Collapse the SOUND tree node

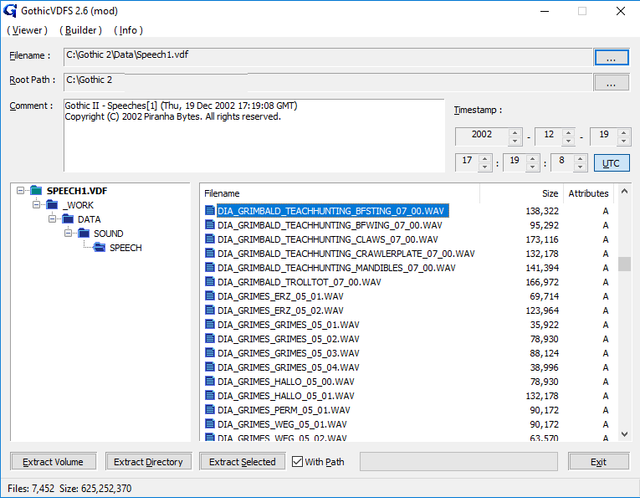pyautogui.click(x=68, y=233)
